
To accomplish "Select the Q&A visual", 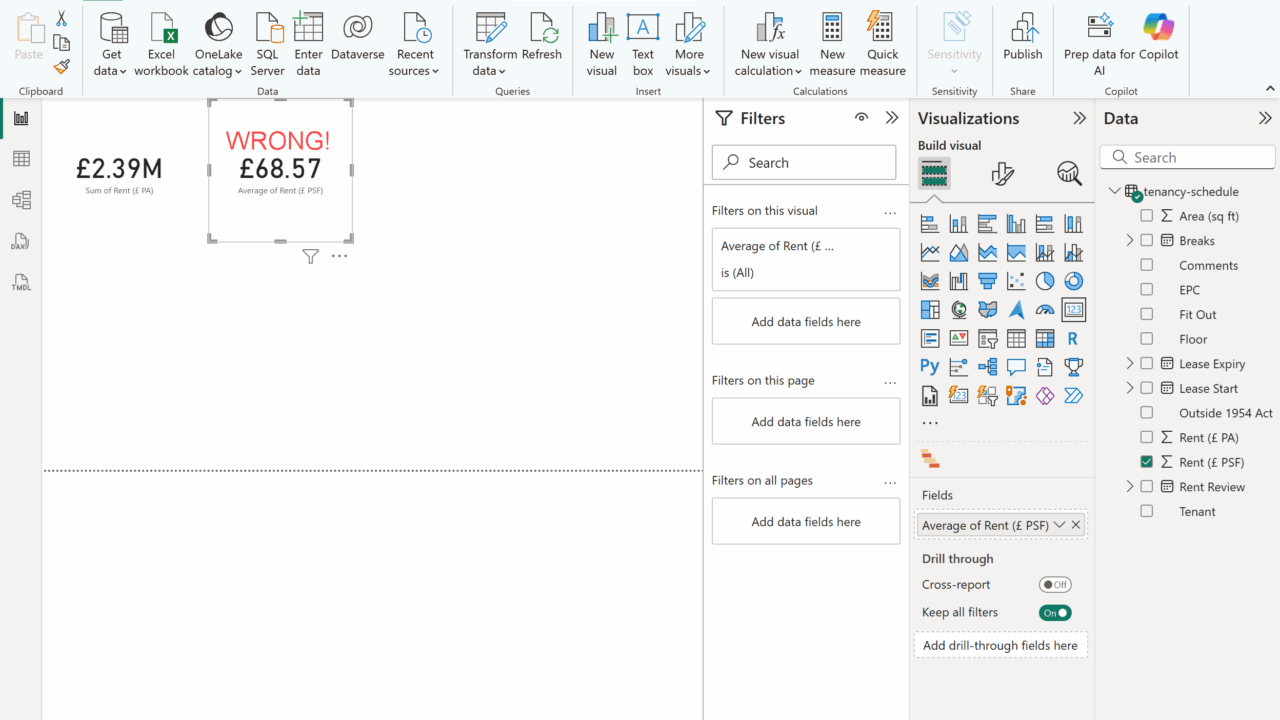I will click(x=1016, y=367).
